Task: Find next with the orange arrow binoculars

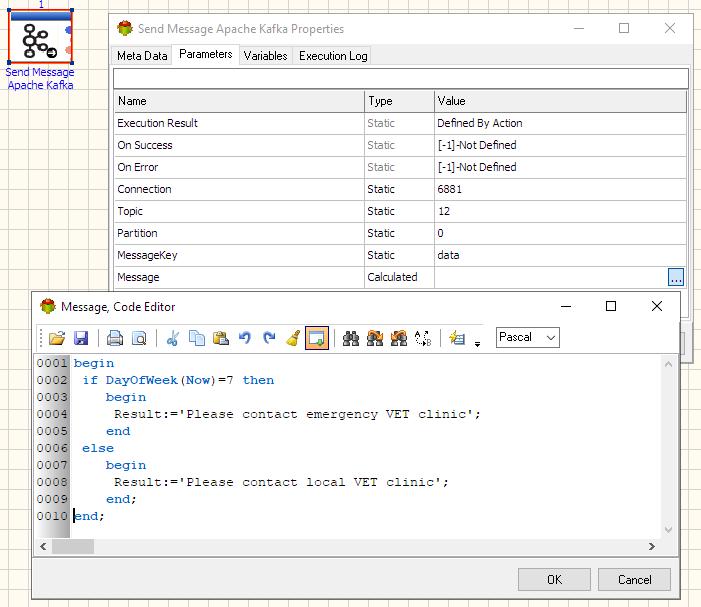Action: (x=375, y=338)
